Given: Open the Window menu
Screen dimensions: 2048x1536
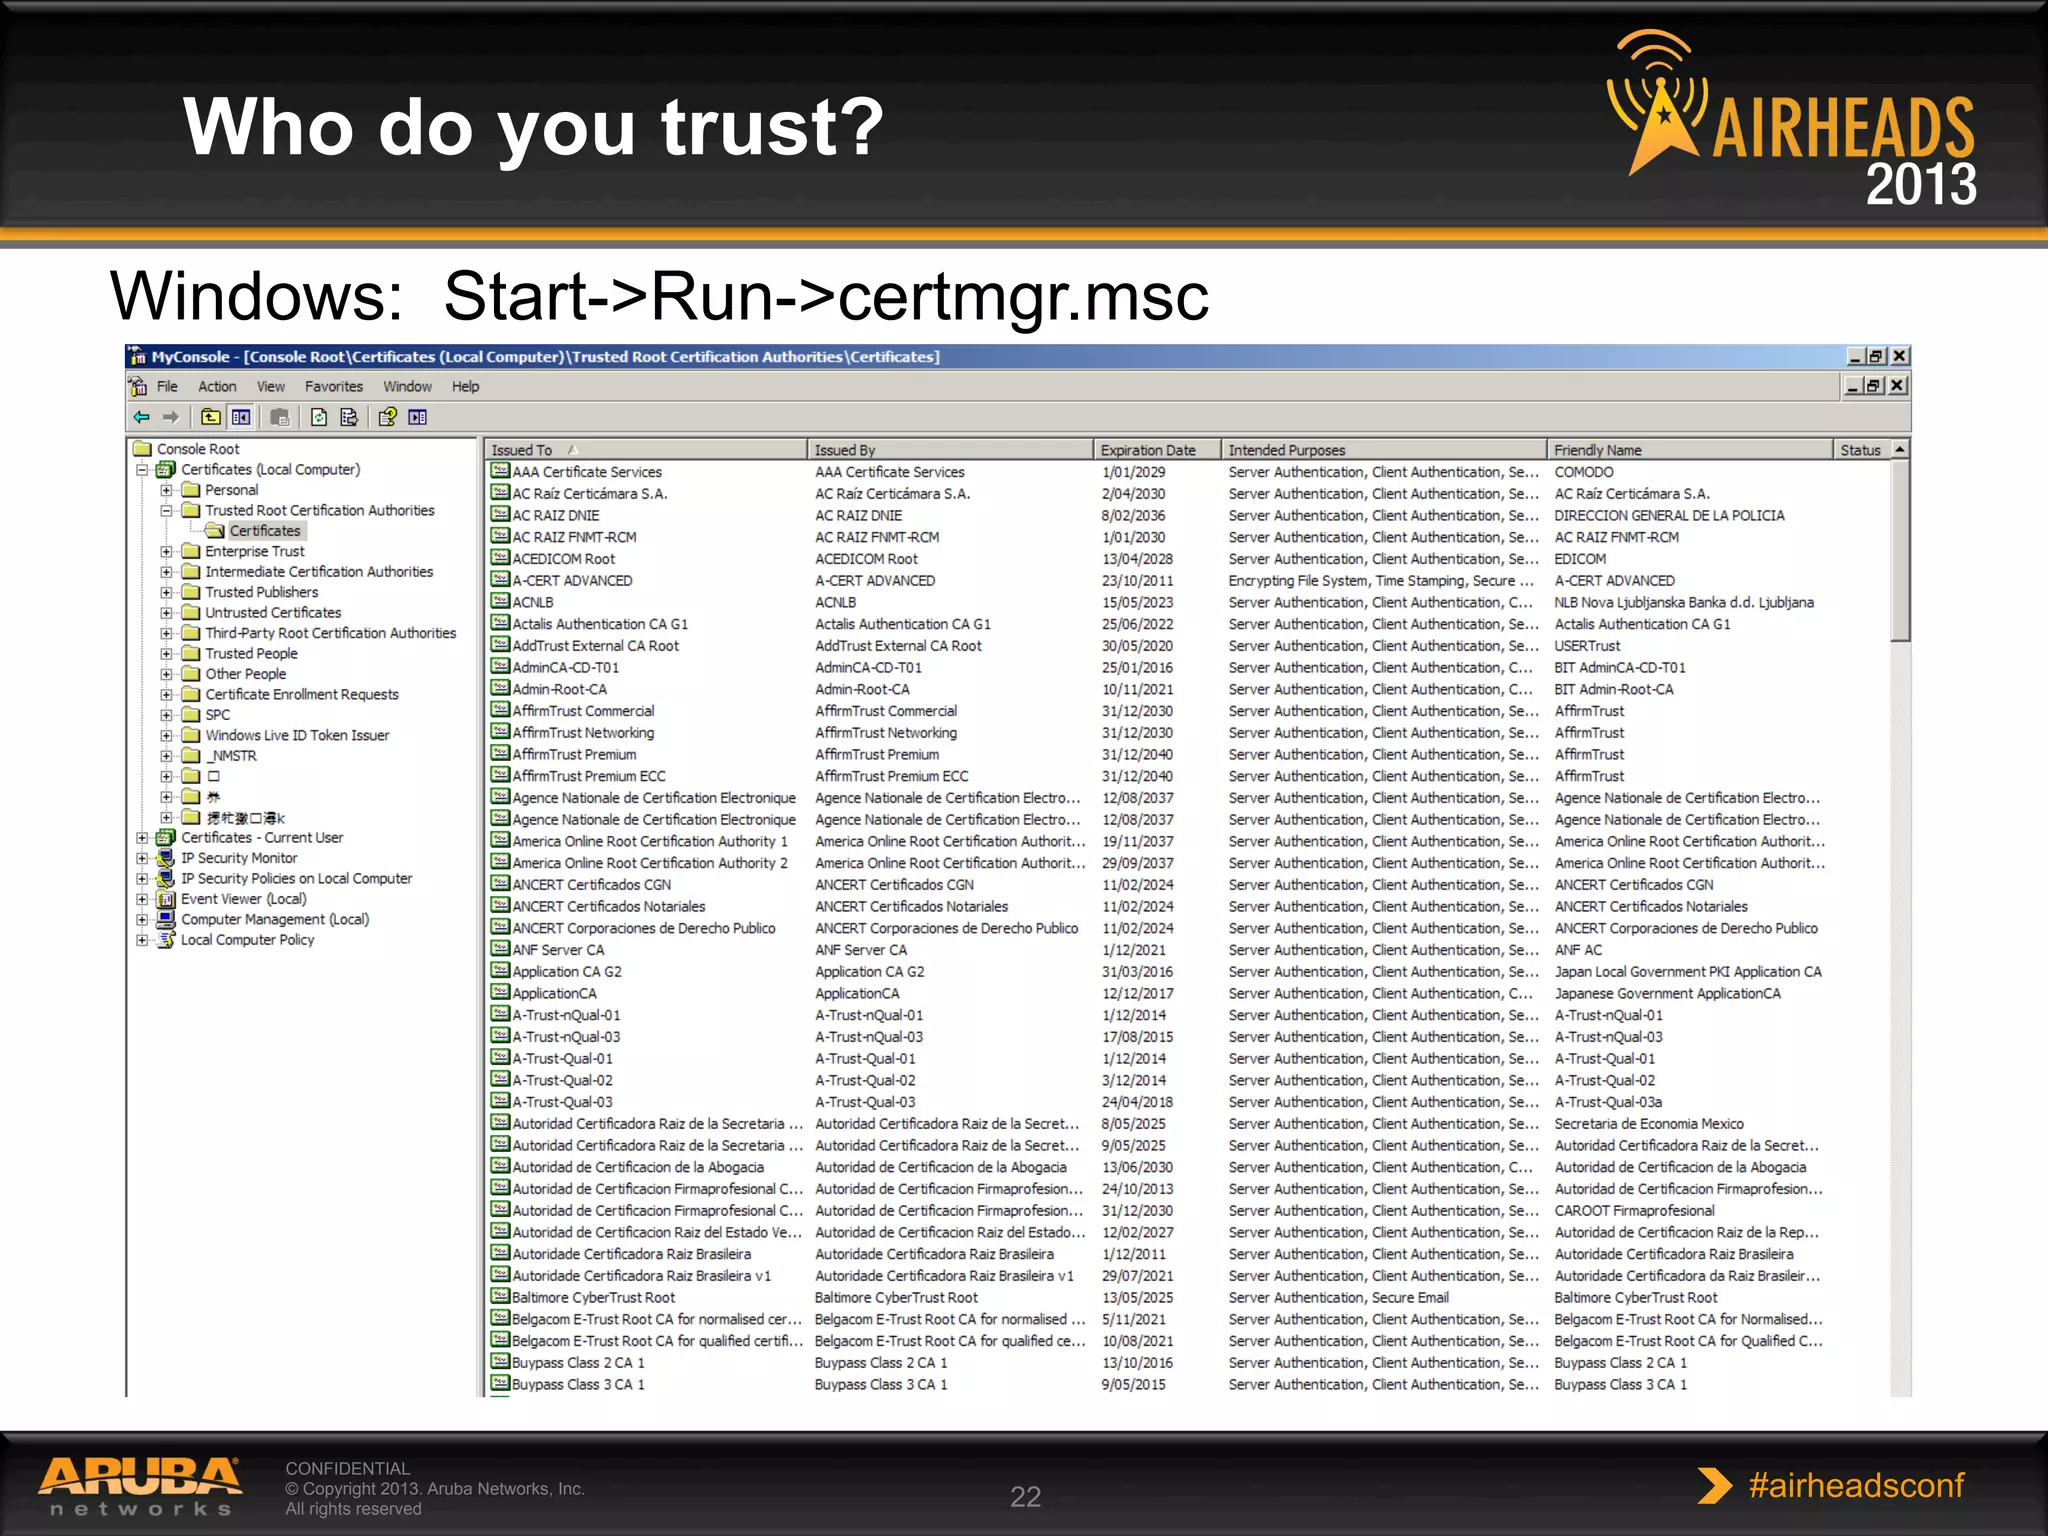Looking at the screenshot, I should coord(408,386).
